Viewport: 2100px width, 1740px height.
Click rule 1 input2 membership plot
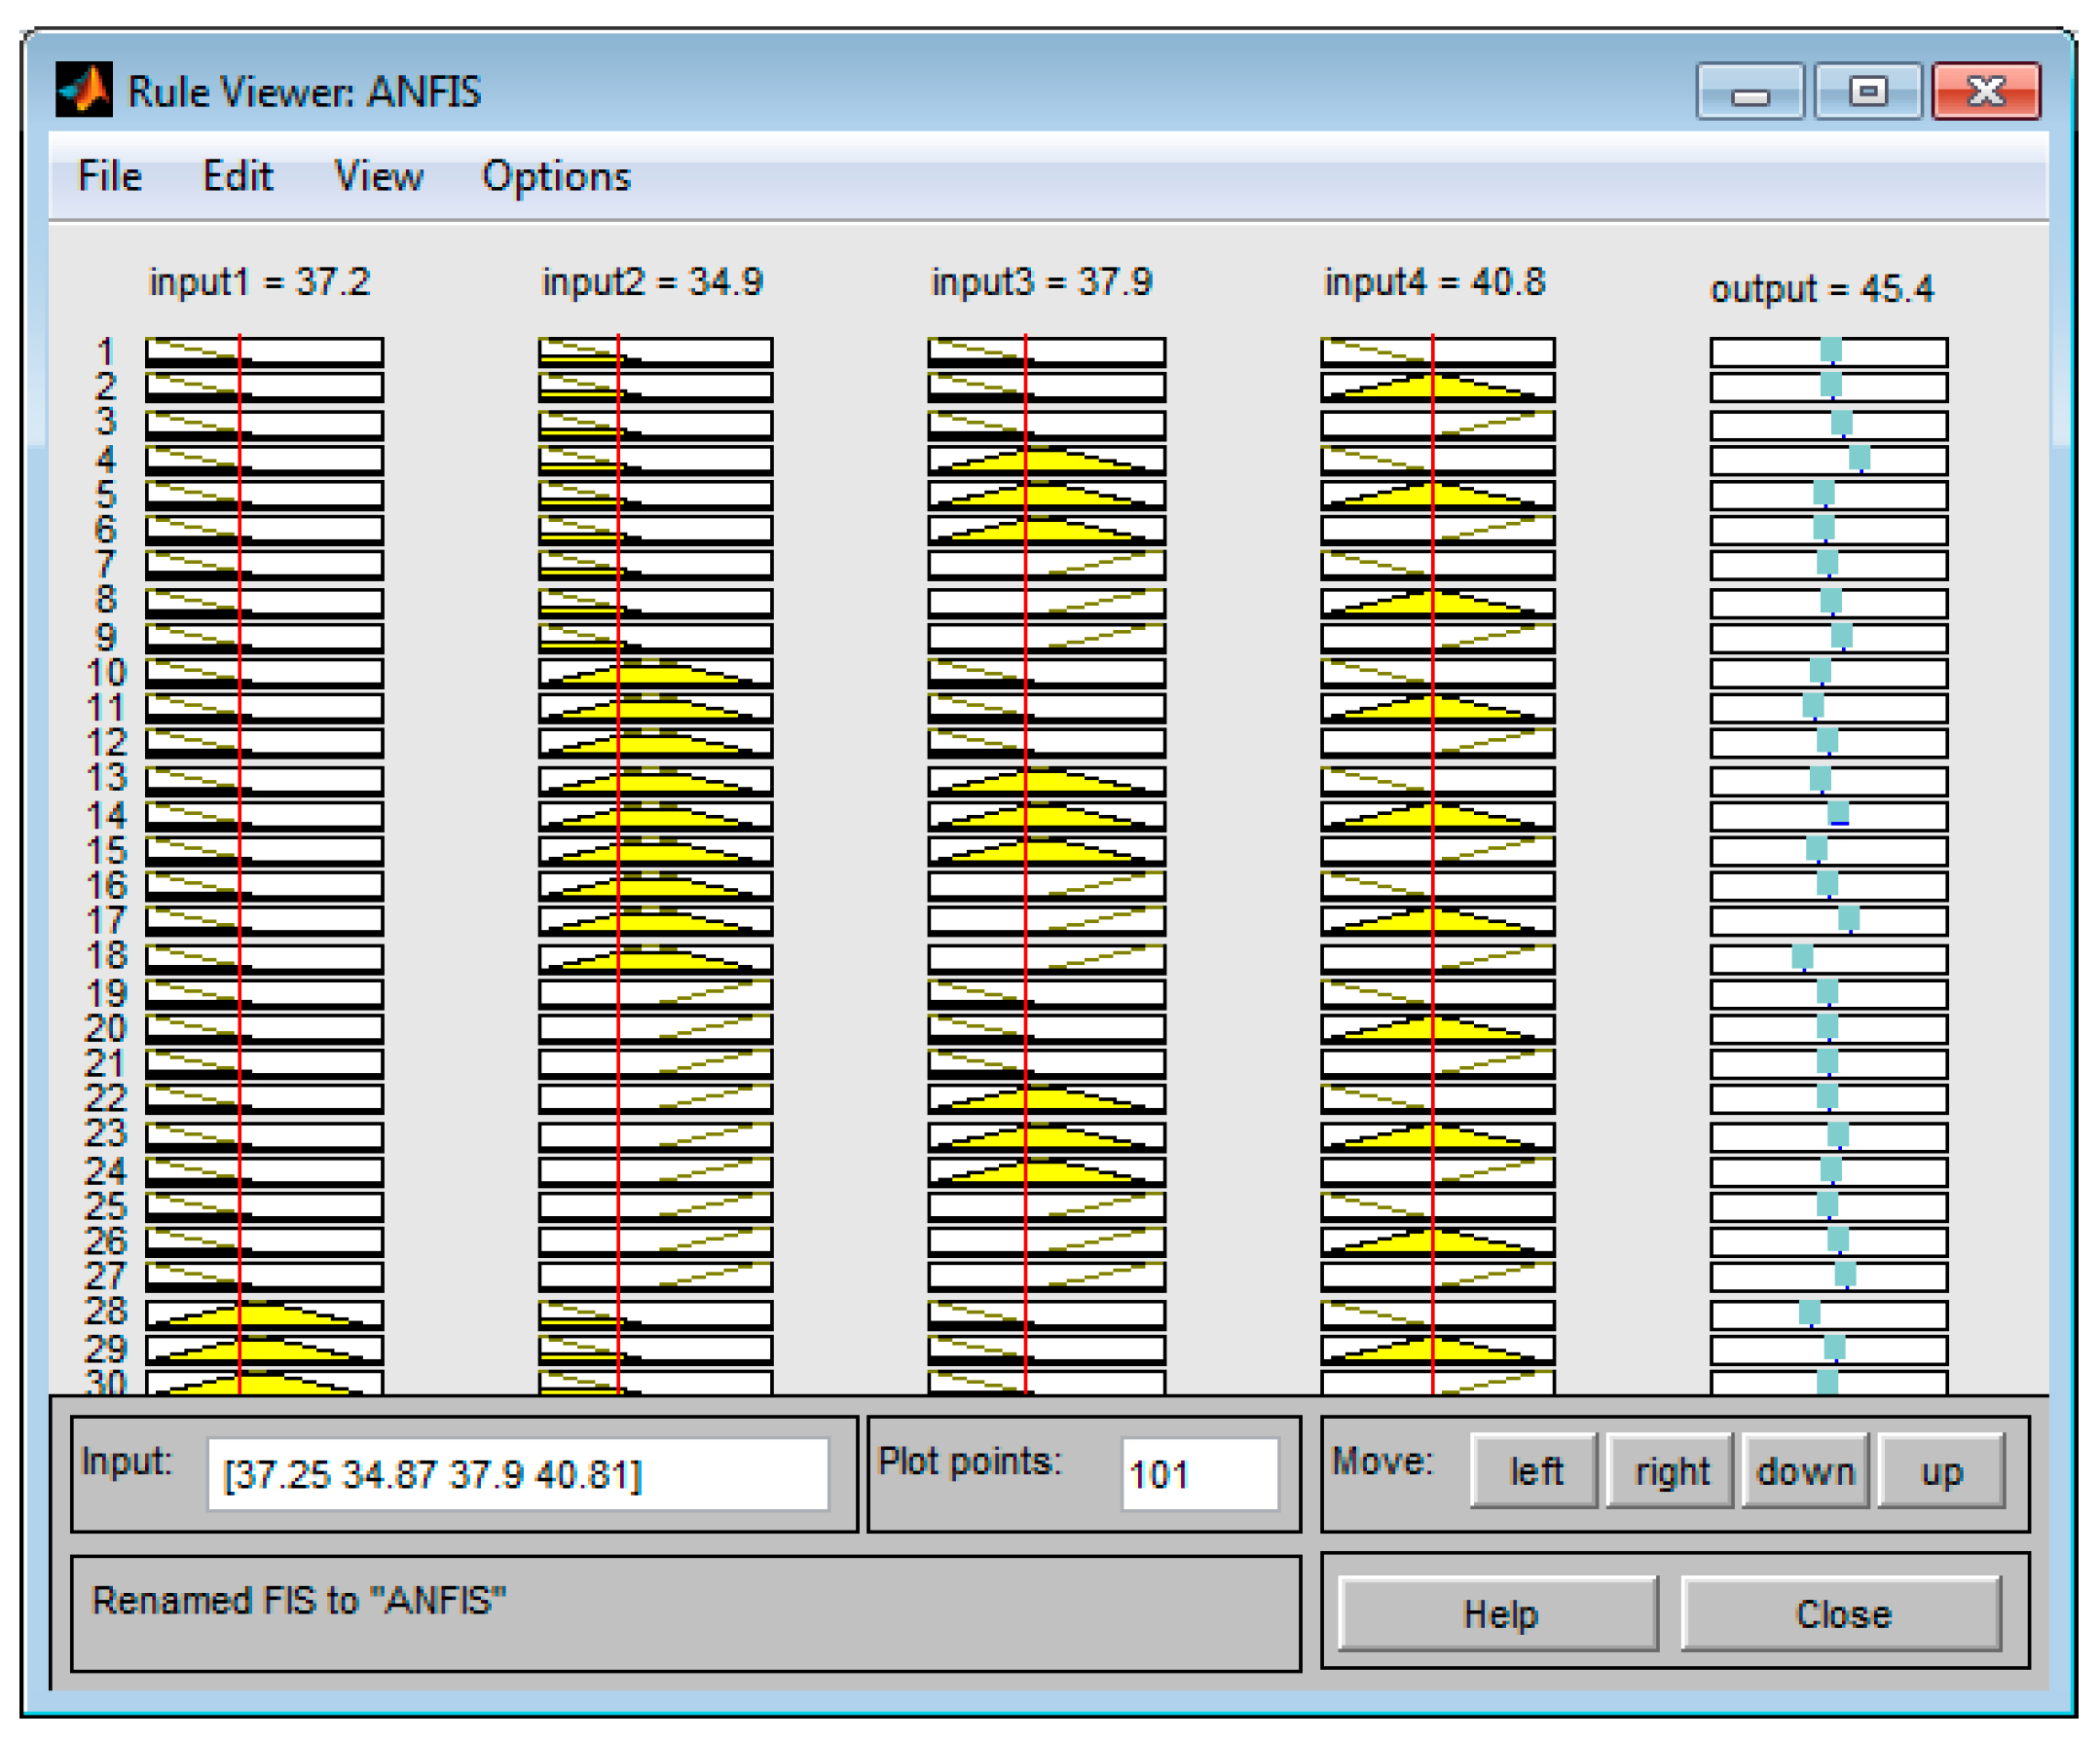(655, 352)
